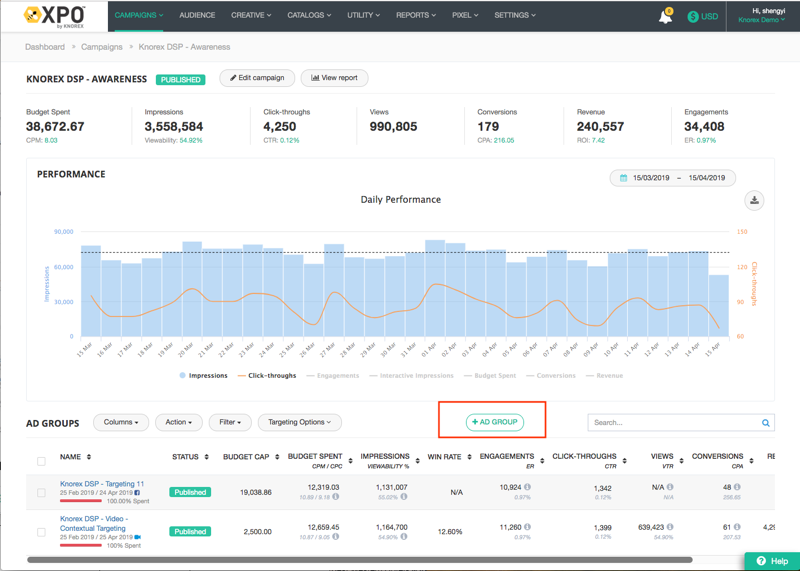Click info icon beside Conversions 48
Viewport: 800px width, 571px height.
(x=737, y=487)
